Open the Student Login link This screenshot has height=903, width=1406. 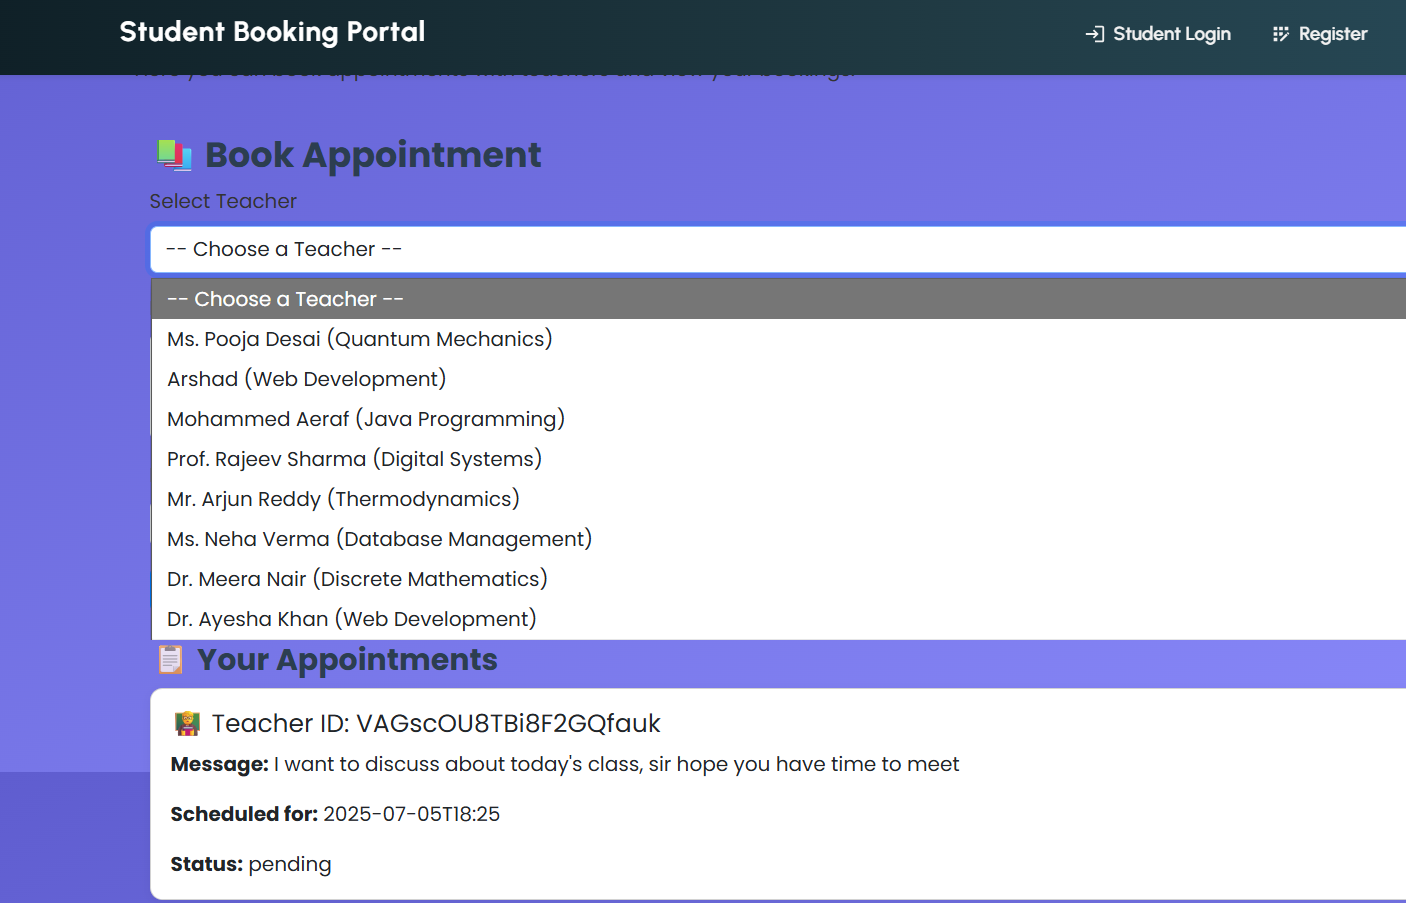pyautogui.click(x=1171, y=34)
